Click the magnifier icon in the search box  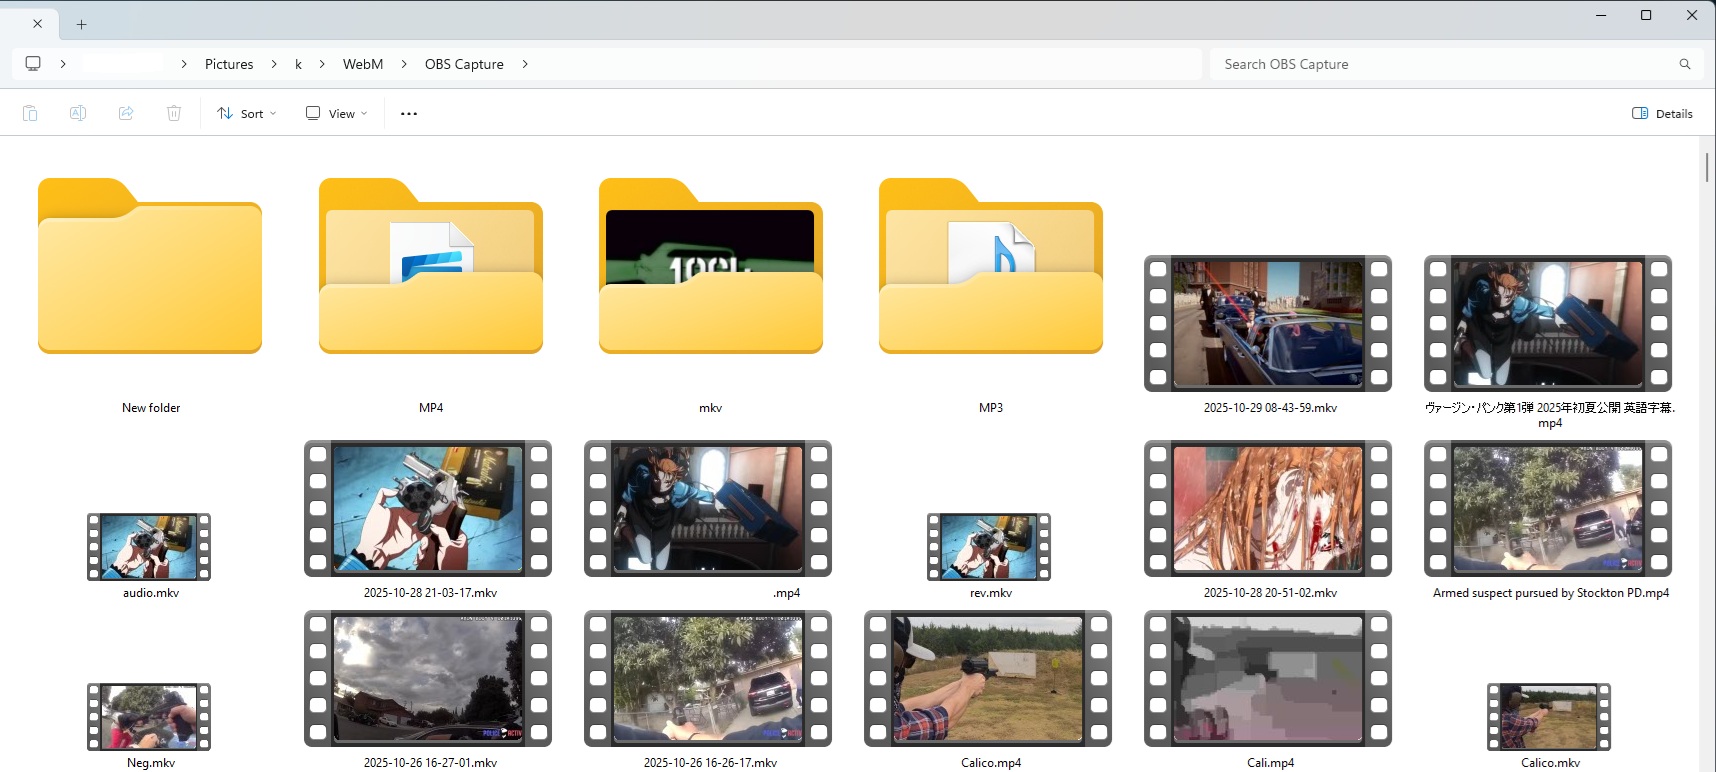(1685, 64)
